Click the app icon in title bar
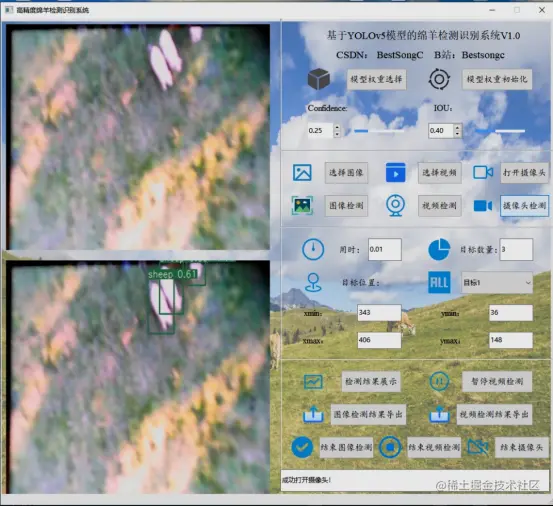The image size is (554, 506). pos(8,10)
